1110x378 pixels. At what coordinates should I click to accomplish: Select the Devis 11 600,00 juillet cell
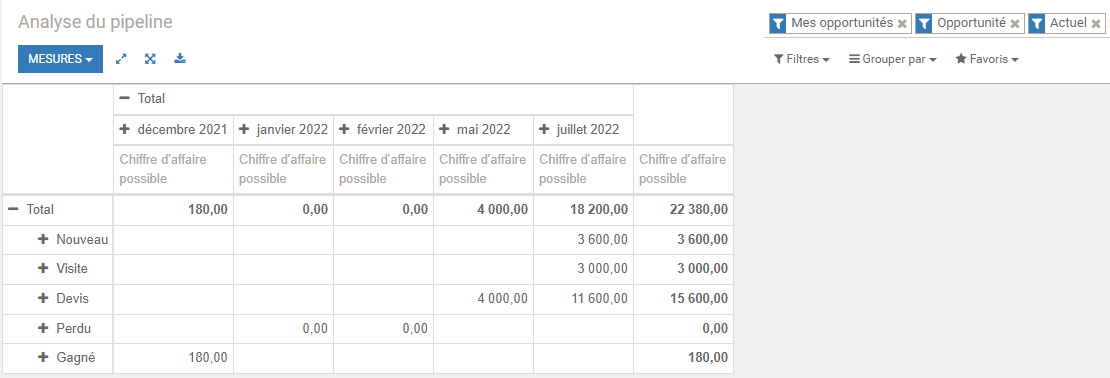(583, 299)
